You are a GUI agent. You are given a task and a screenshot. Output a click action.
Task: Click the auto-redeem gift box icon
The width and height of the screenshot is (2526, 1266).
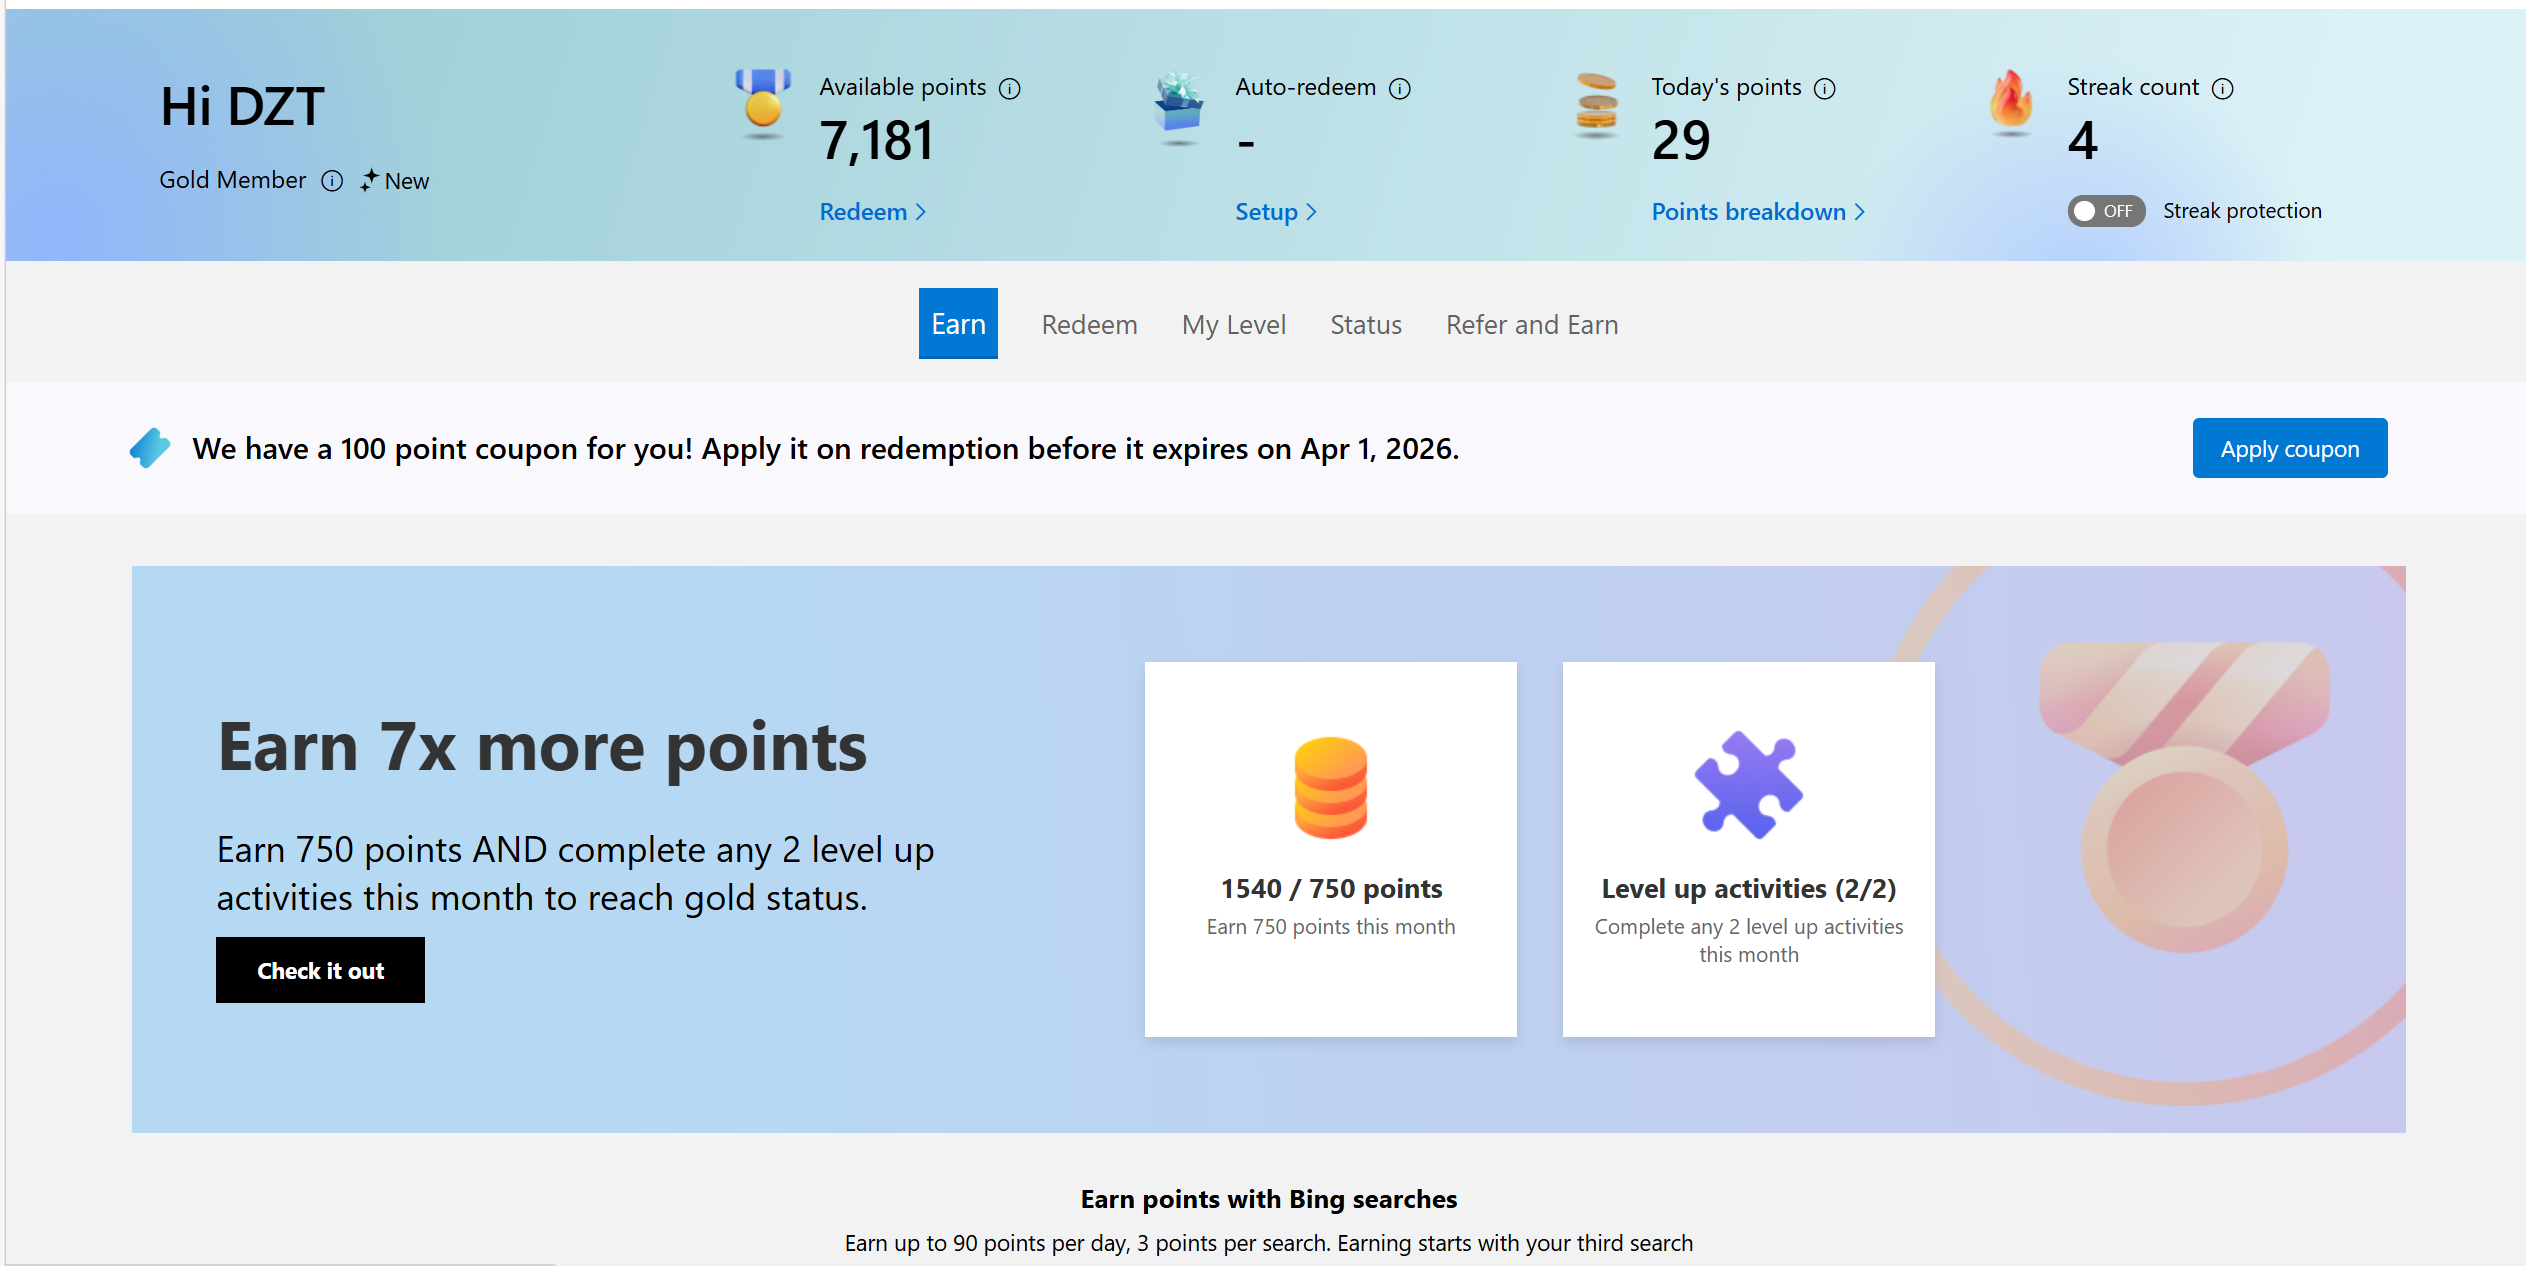point(1179,102)
